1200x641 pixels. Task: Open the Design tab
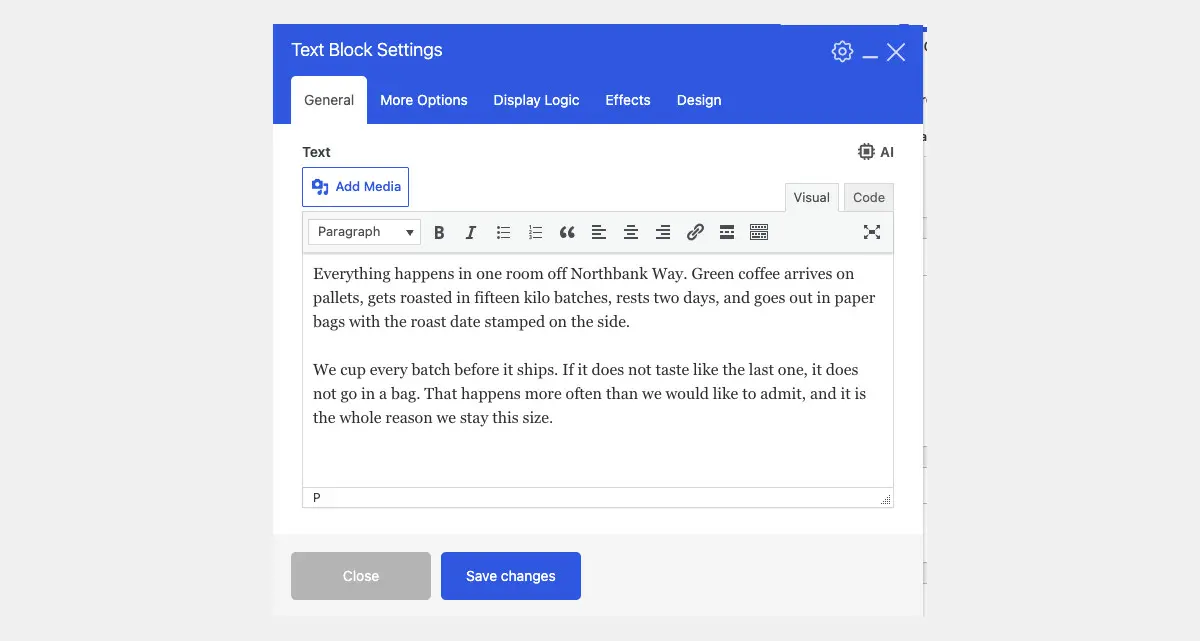click(699, 100)
